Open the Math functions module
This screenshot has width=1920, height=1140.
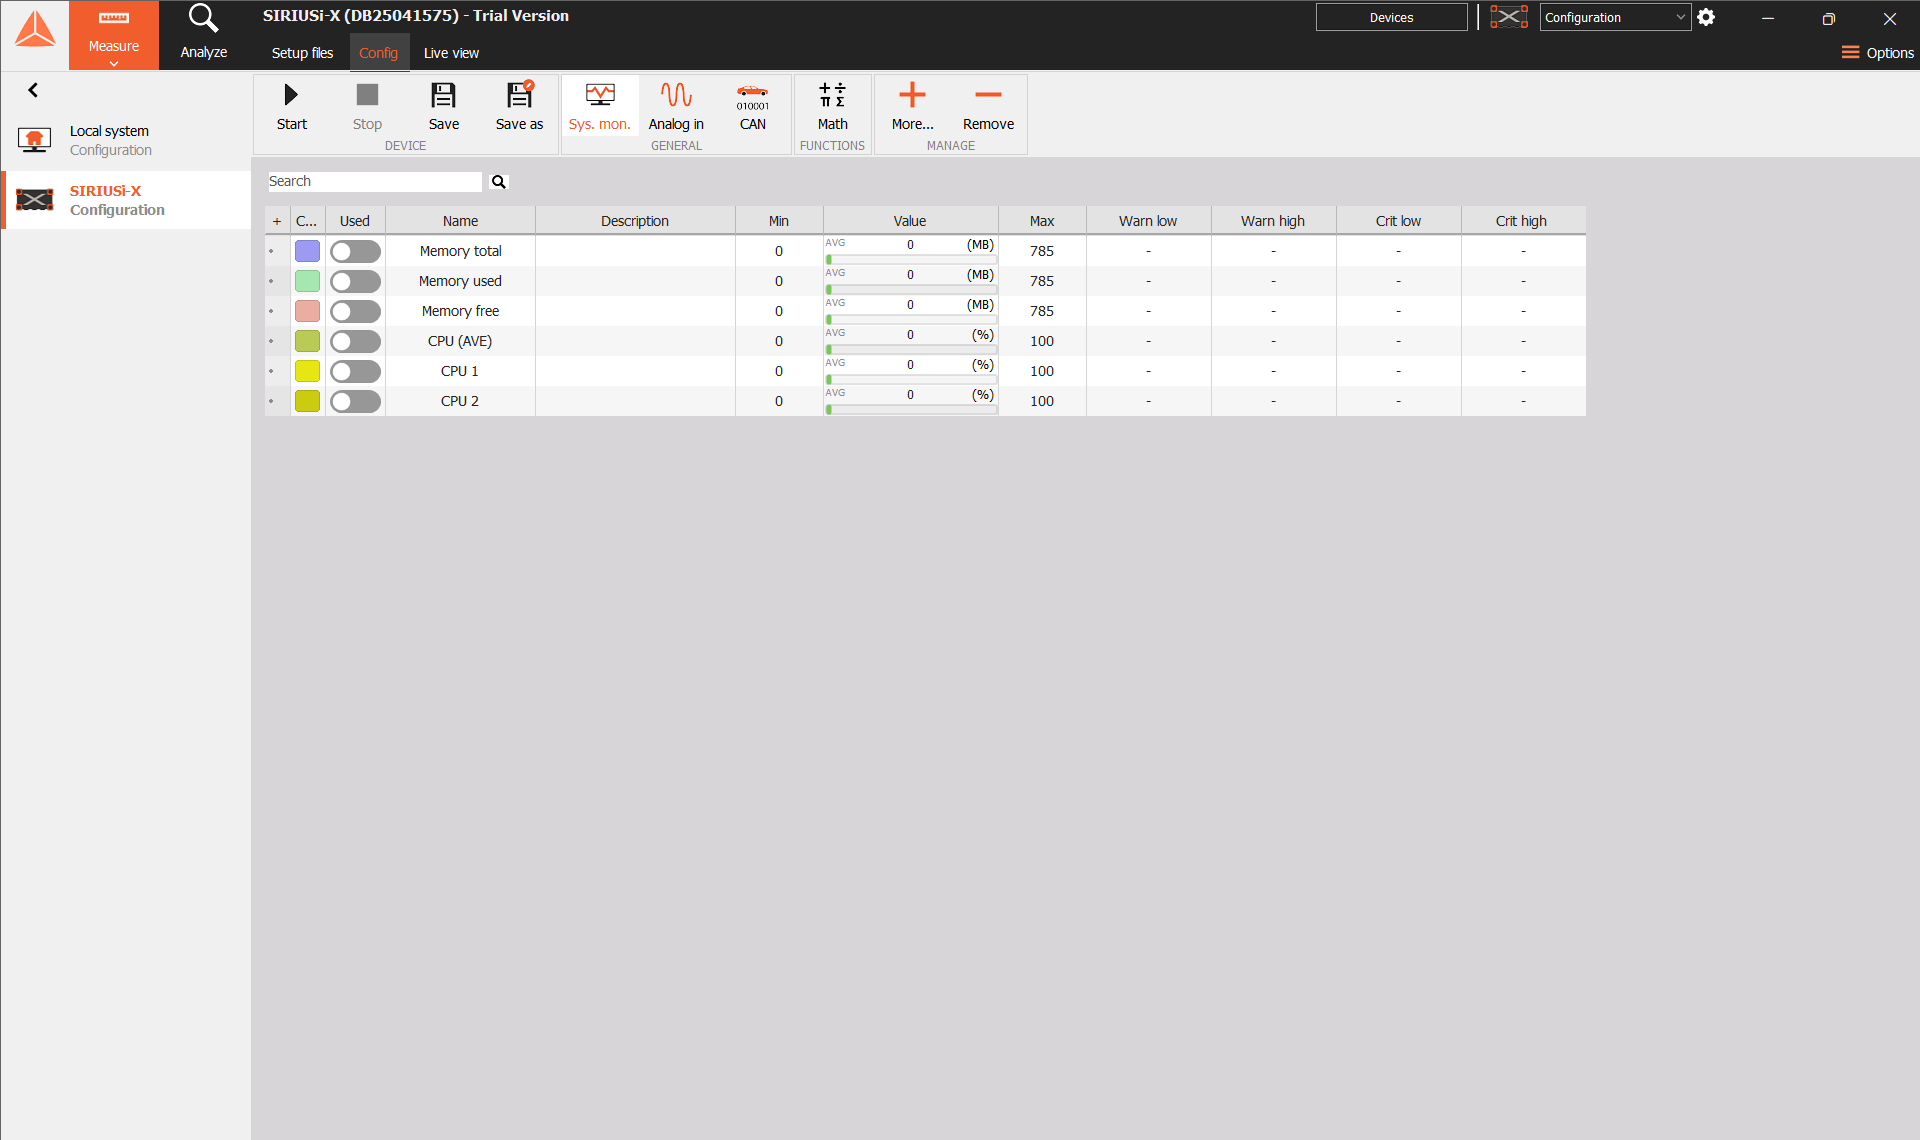[x=832, y=106]
